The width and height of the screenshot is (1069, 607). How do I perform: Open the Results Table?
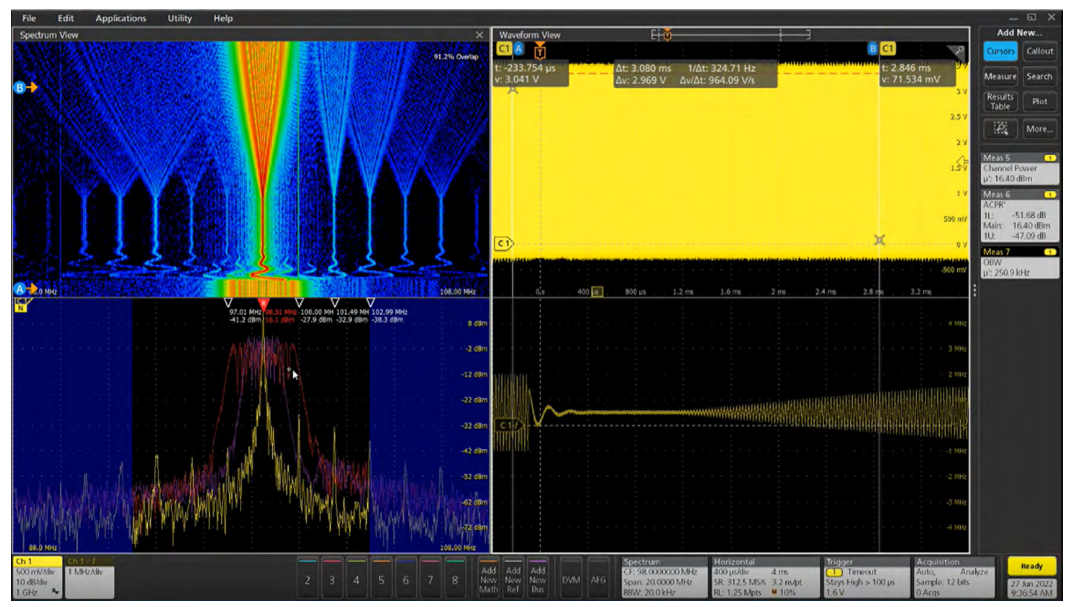pos(1000,102)
